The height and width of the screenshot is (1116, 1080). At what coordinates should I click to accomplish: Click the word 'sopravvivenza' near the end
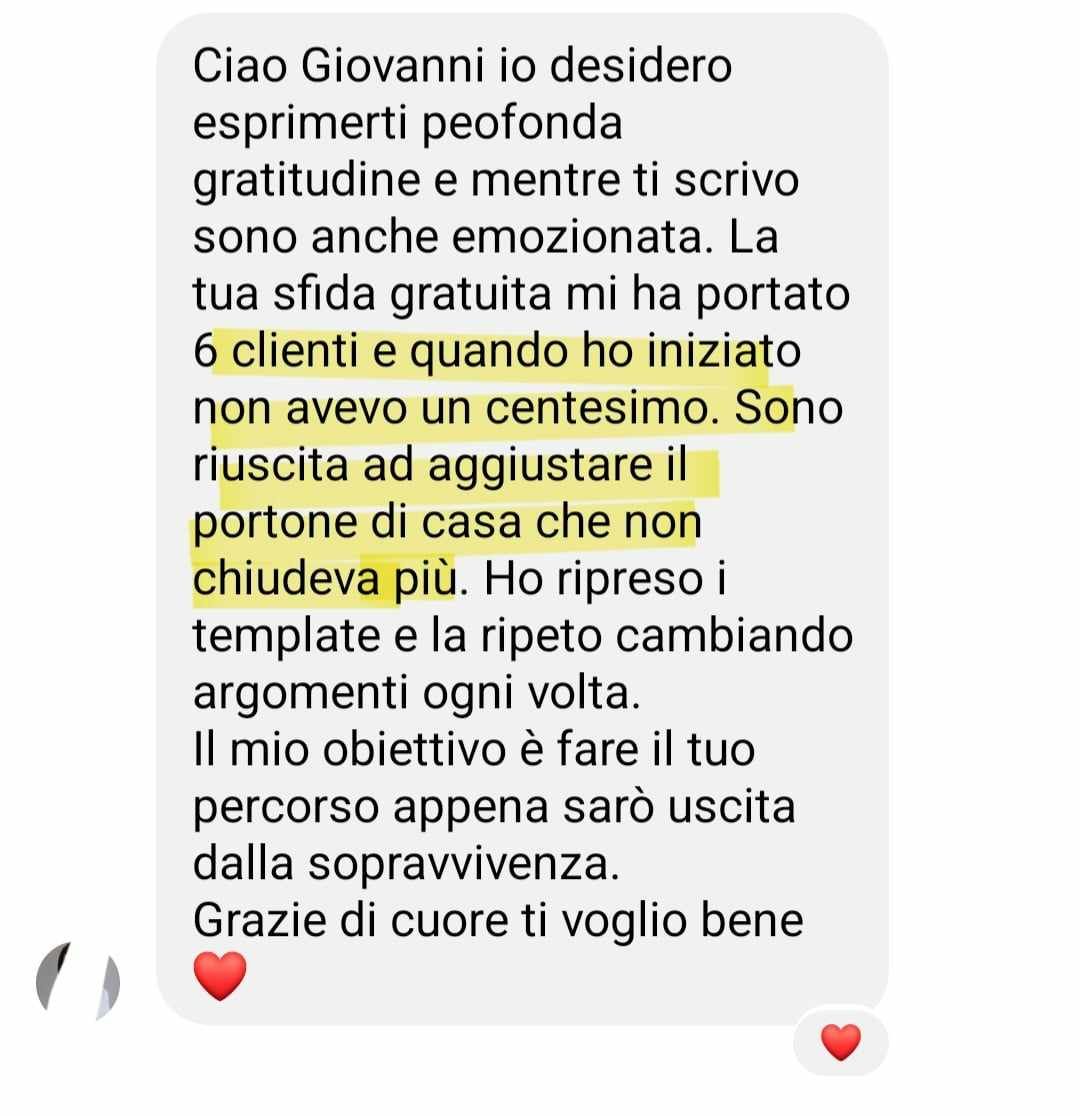pos(463,865)
